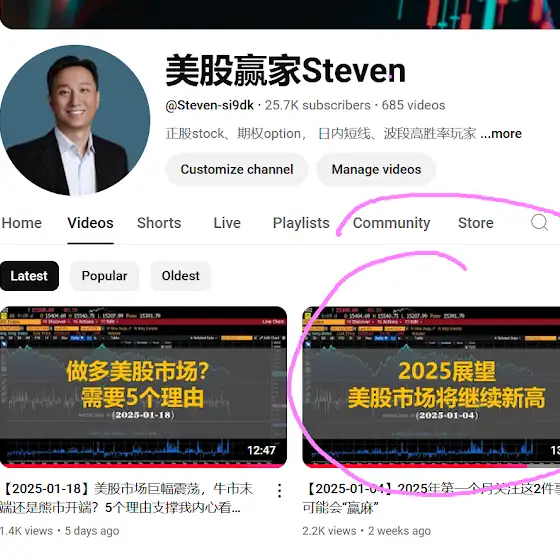The height and width of the screenshot is (560, 560).
Task: Go to the Community tab
Action: click(391, 223)
